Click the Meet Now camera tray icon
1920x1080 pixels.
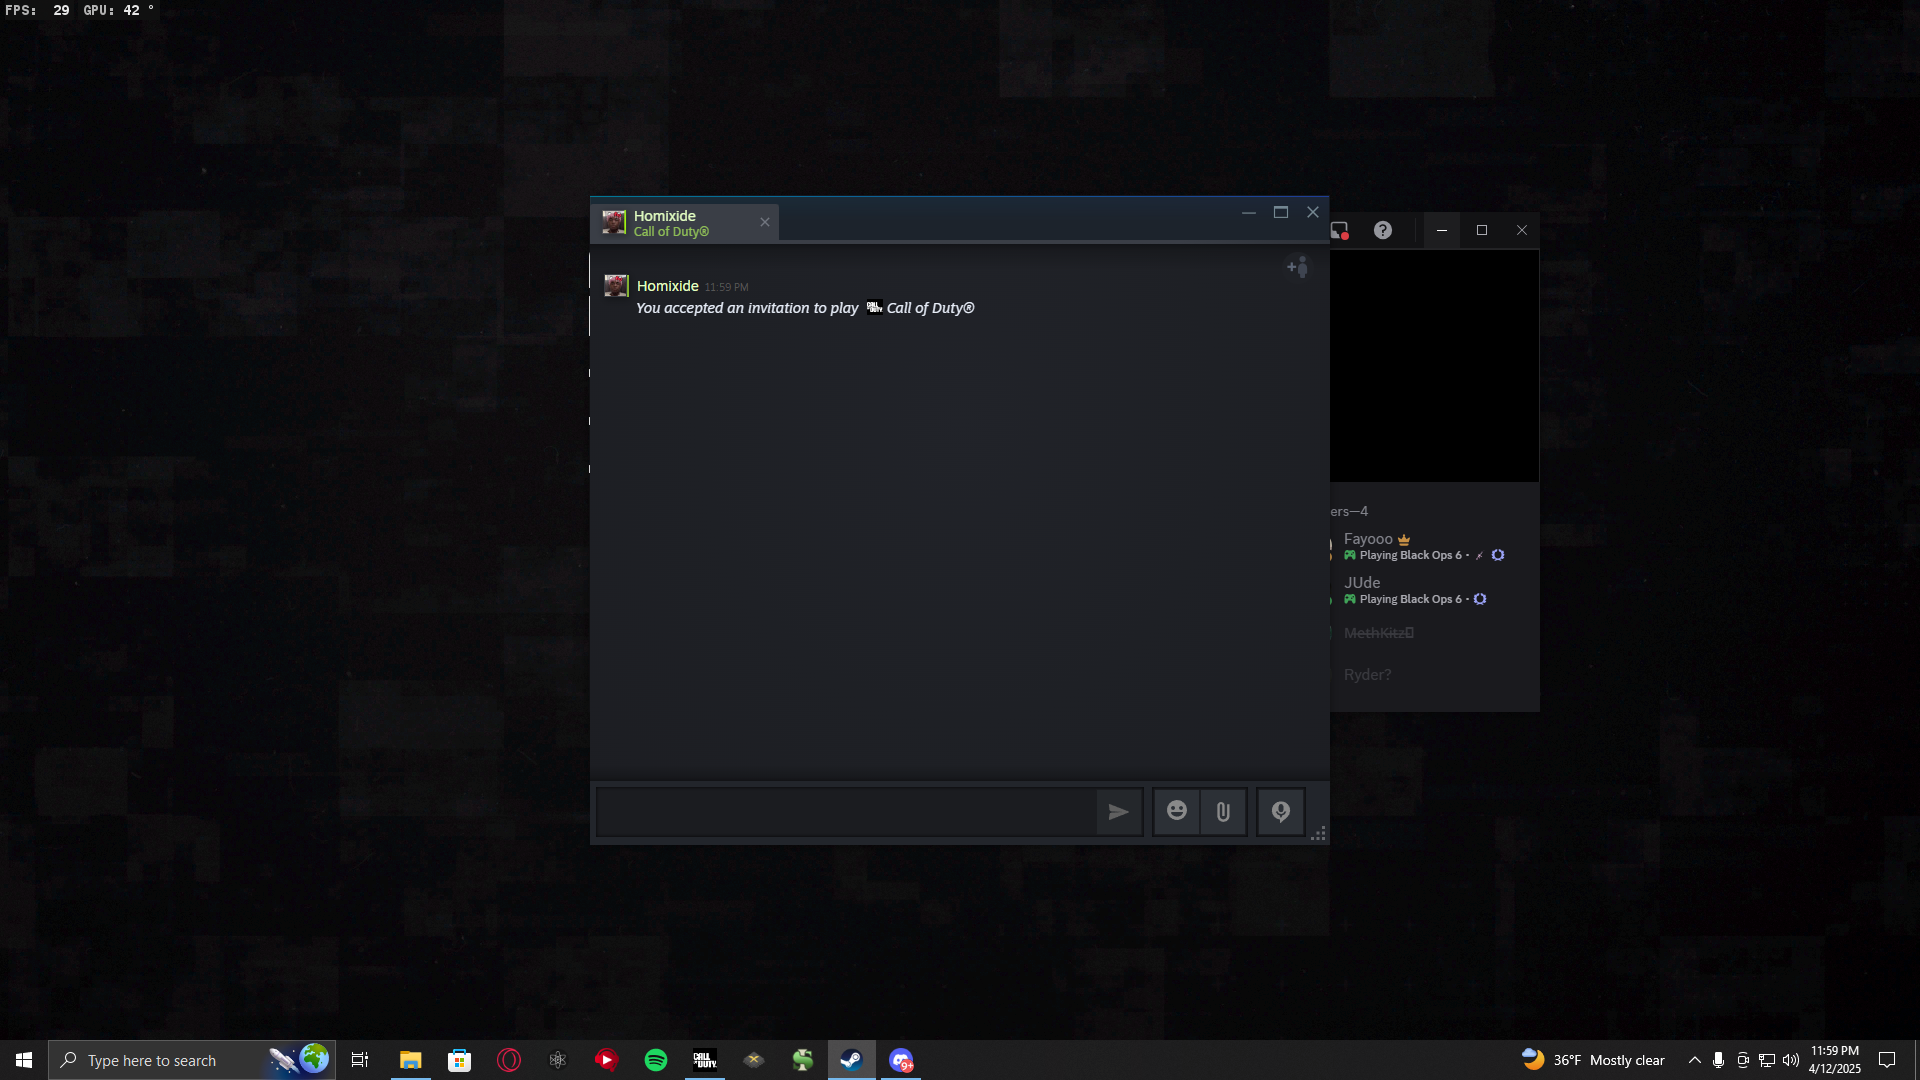(x=1743, y=1060)
